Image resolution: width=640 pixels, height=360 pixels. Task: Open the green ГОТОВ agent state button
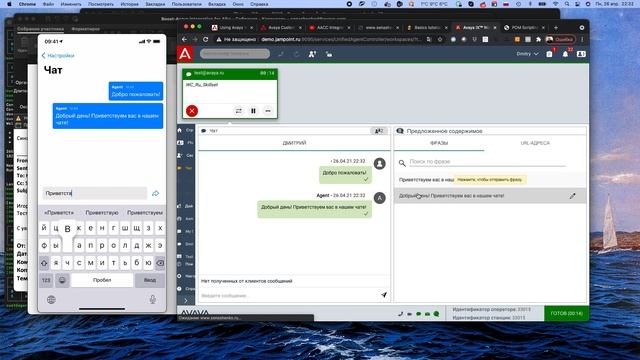click(567, 313)
